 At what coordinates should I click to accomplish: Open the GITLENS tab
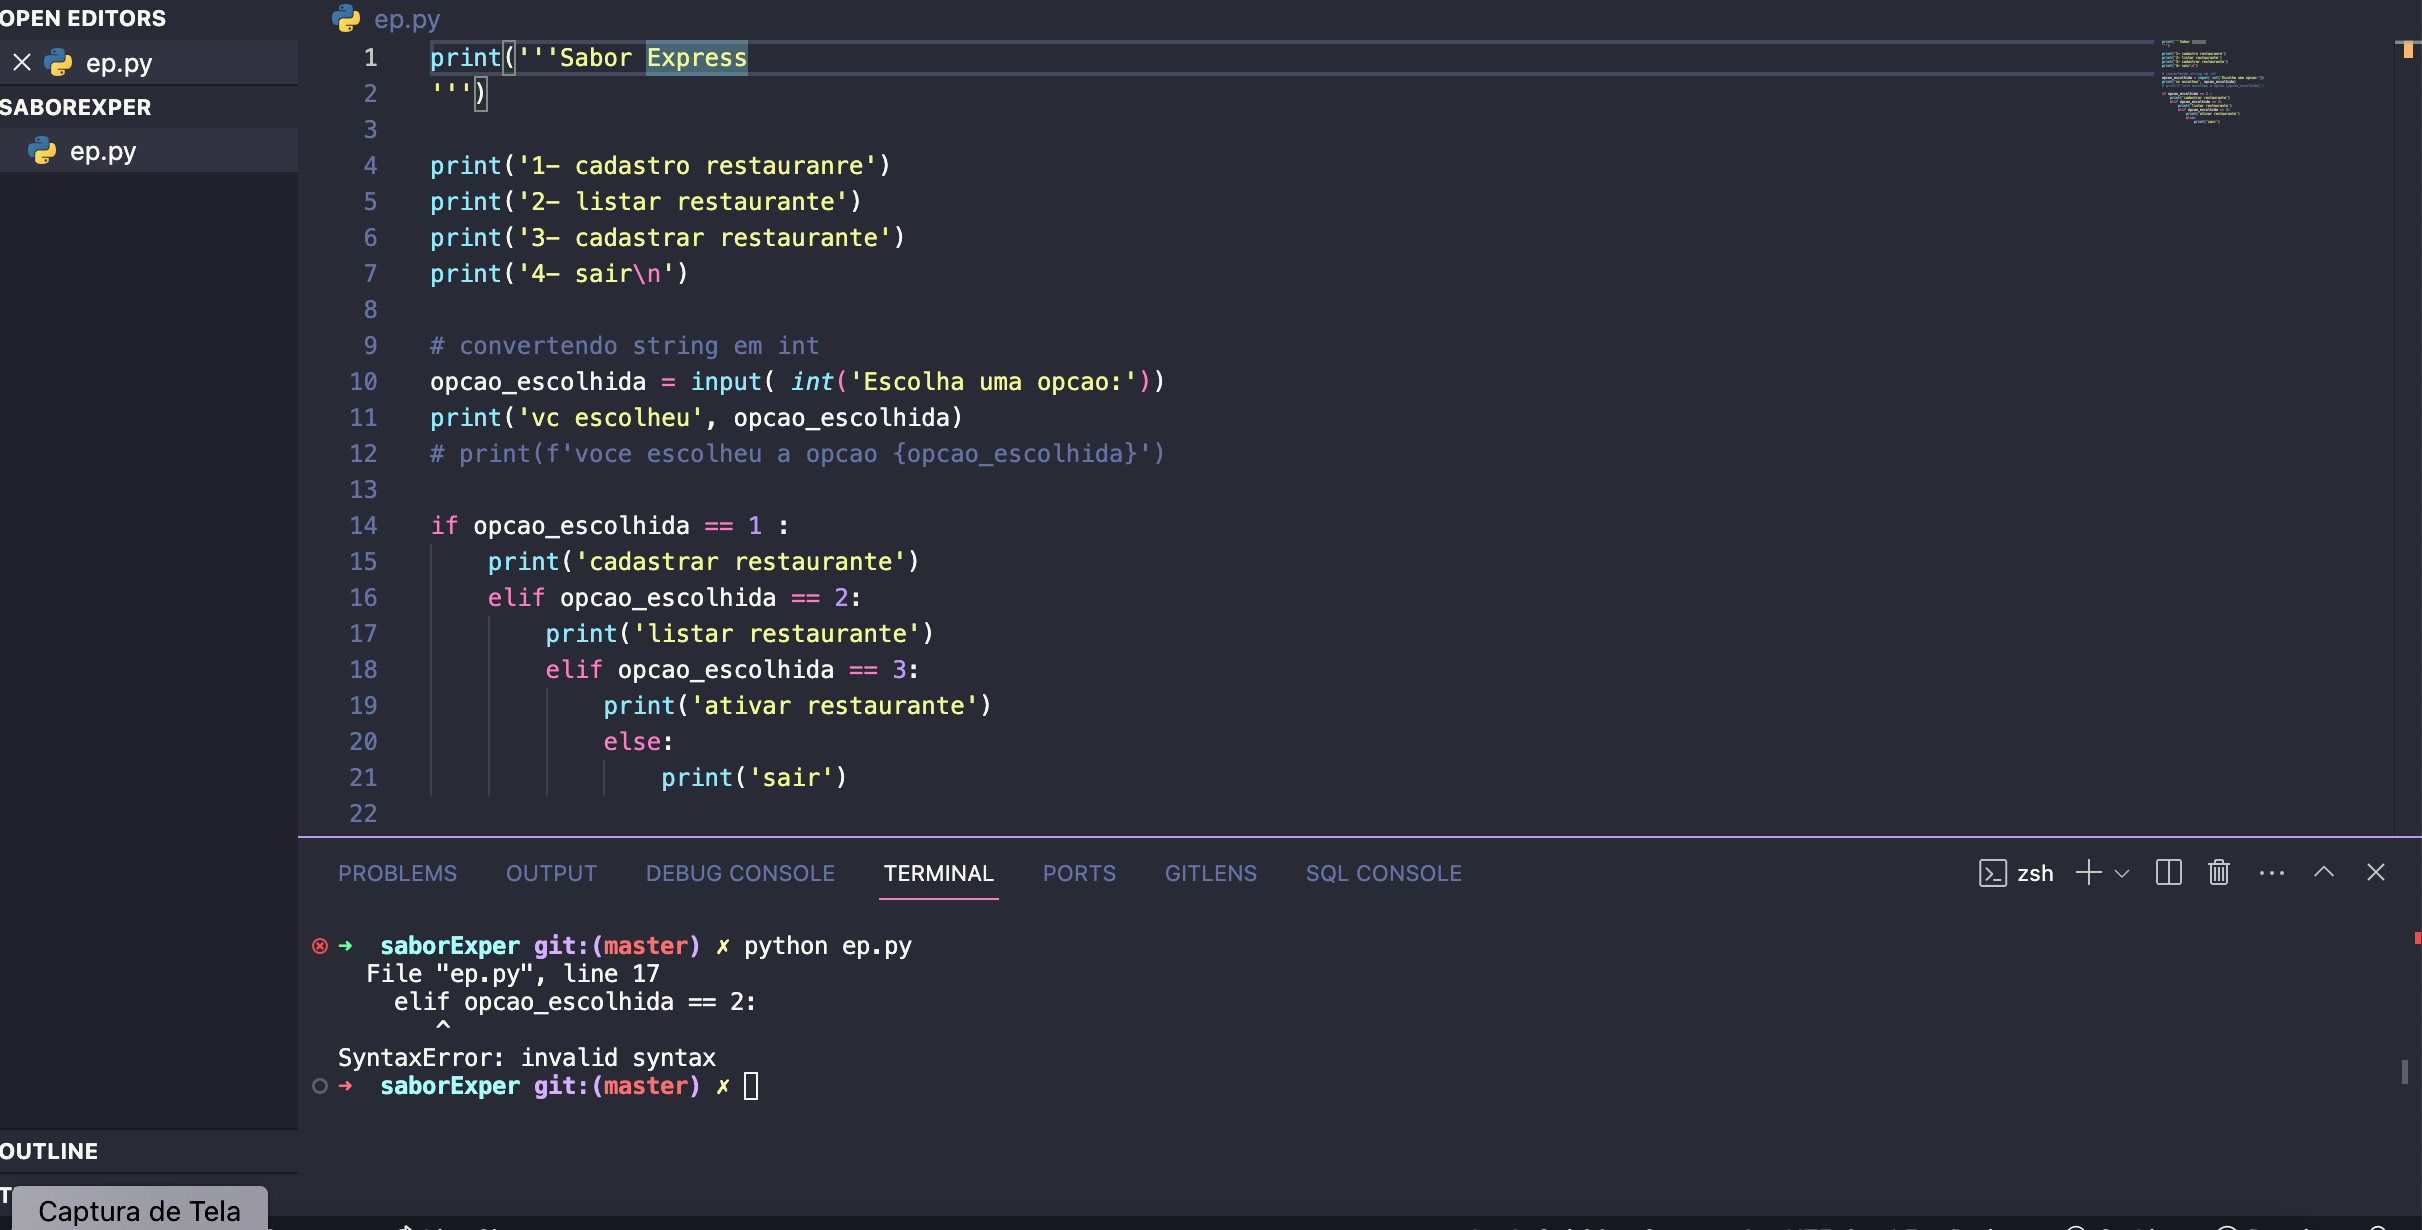click(1210, 873)
